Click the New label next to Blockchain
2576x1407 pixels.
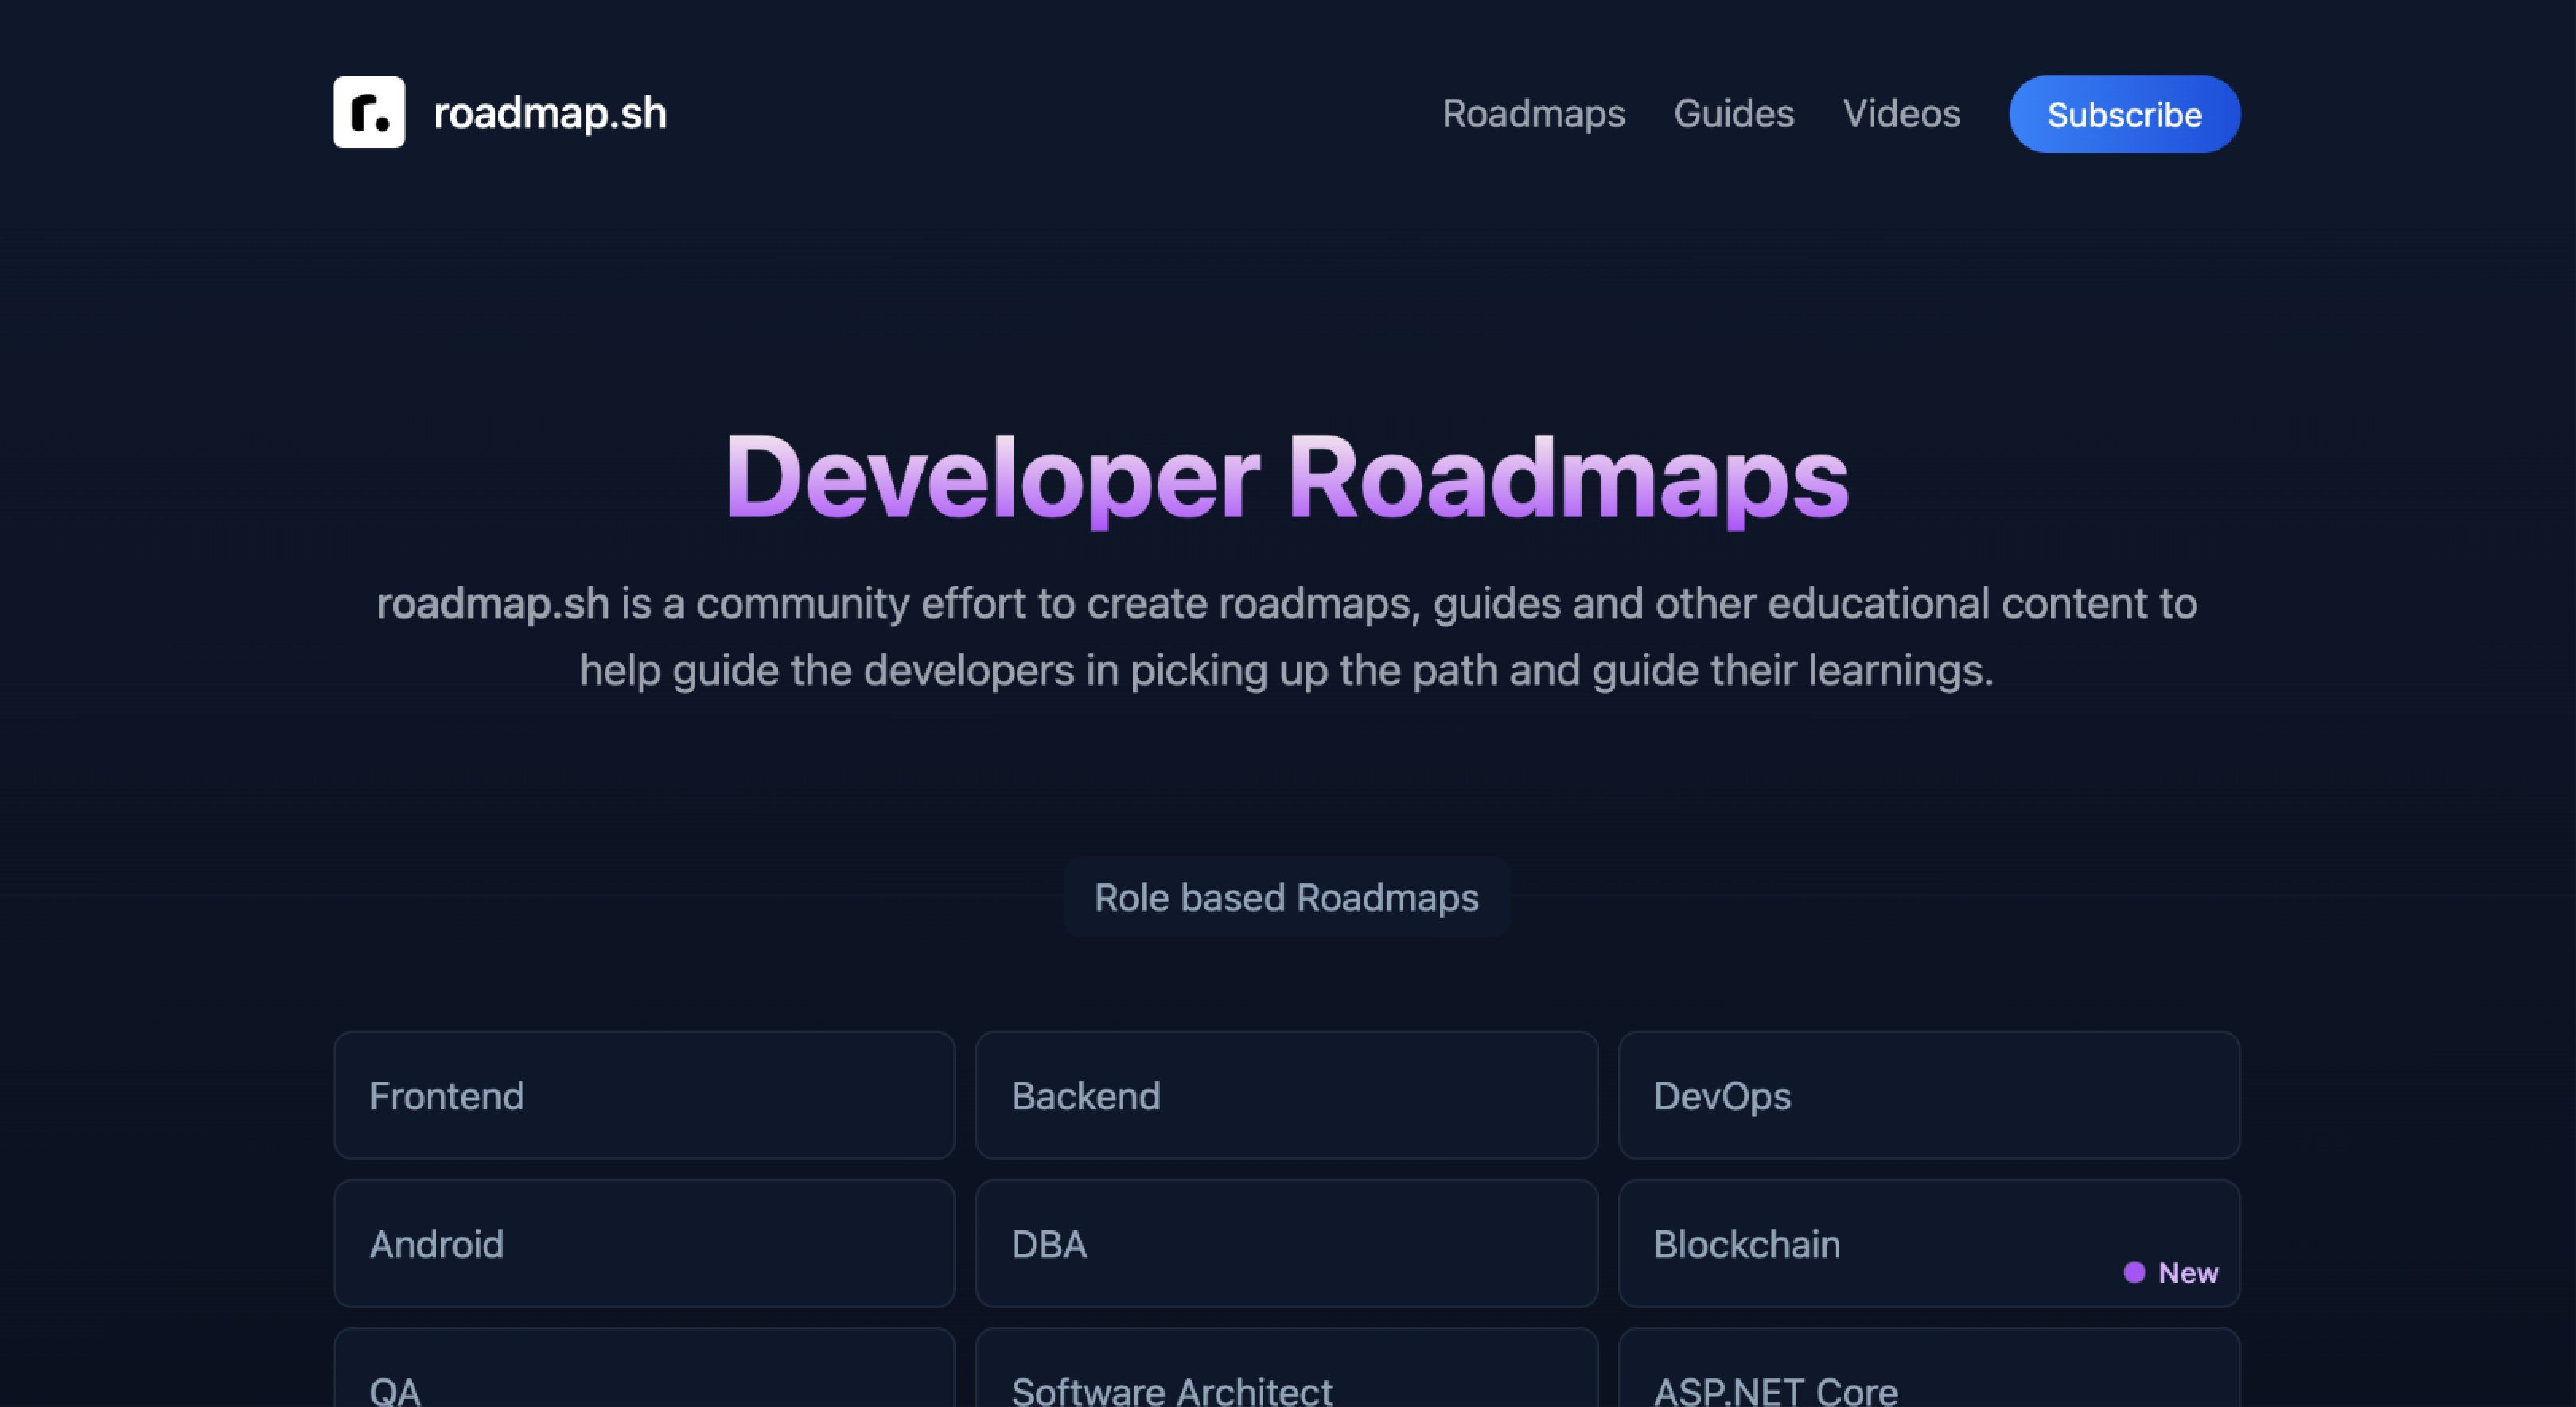[x=2187, y=1273]
